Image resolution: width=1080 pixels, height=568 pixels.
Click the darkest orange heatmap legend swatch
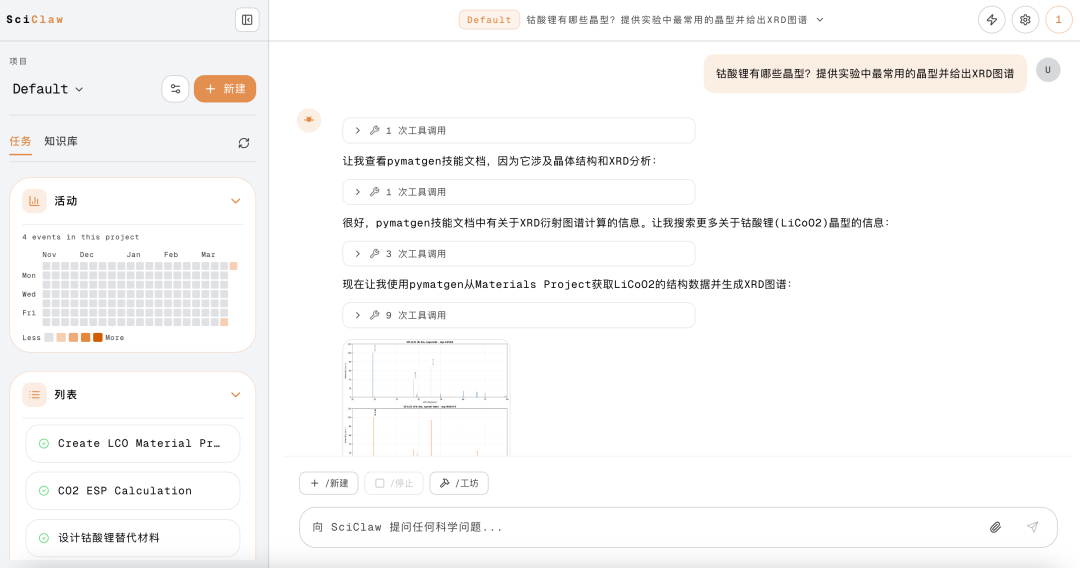click(98, 338)
